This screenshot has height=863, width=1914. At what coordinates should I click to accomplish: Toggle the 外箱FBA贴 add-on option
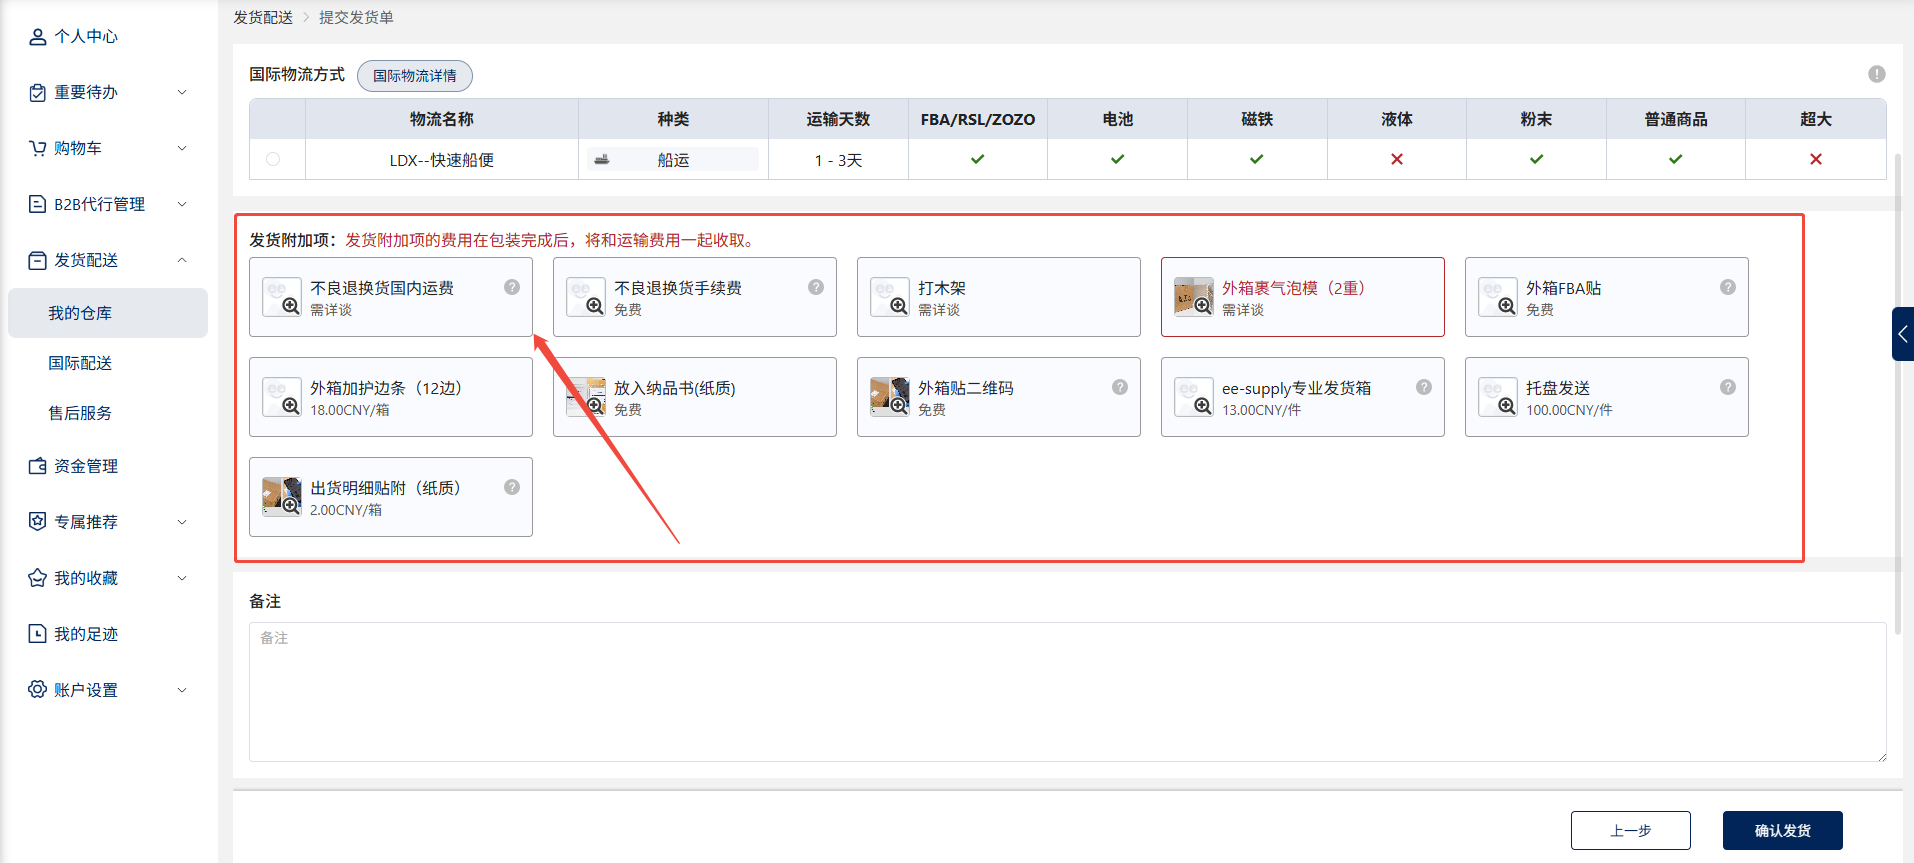[1607, 297]
